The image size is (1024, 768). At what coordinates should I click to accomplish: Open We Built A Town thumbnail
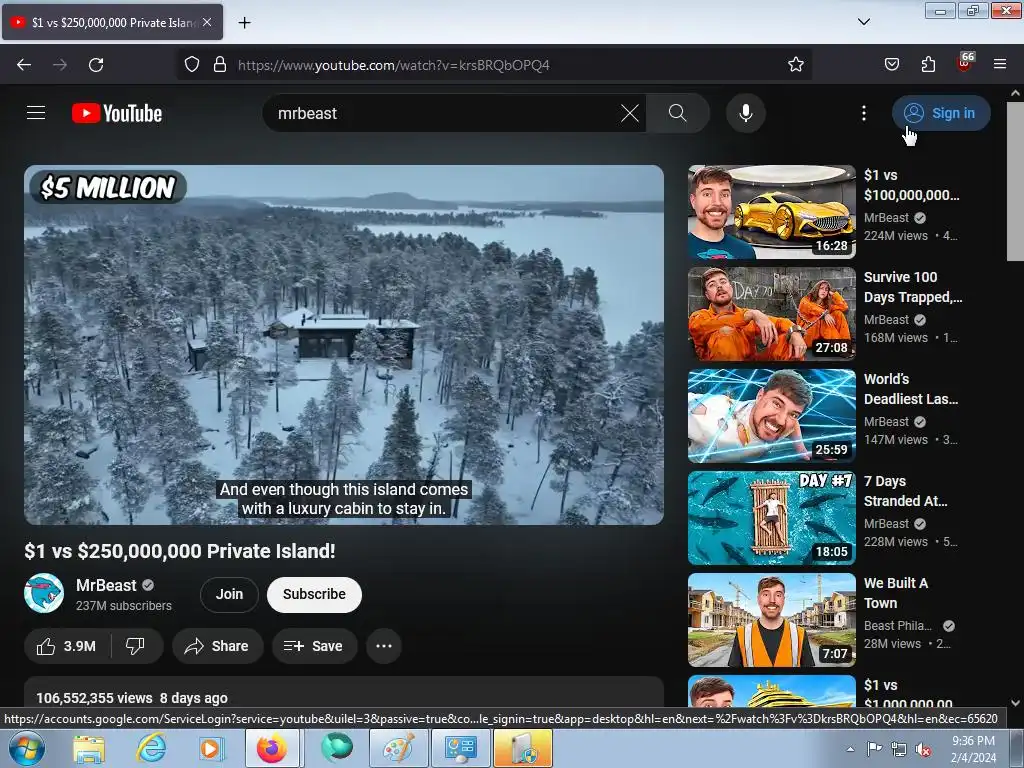[x=772, y=620]
